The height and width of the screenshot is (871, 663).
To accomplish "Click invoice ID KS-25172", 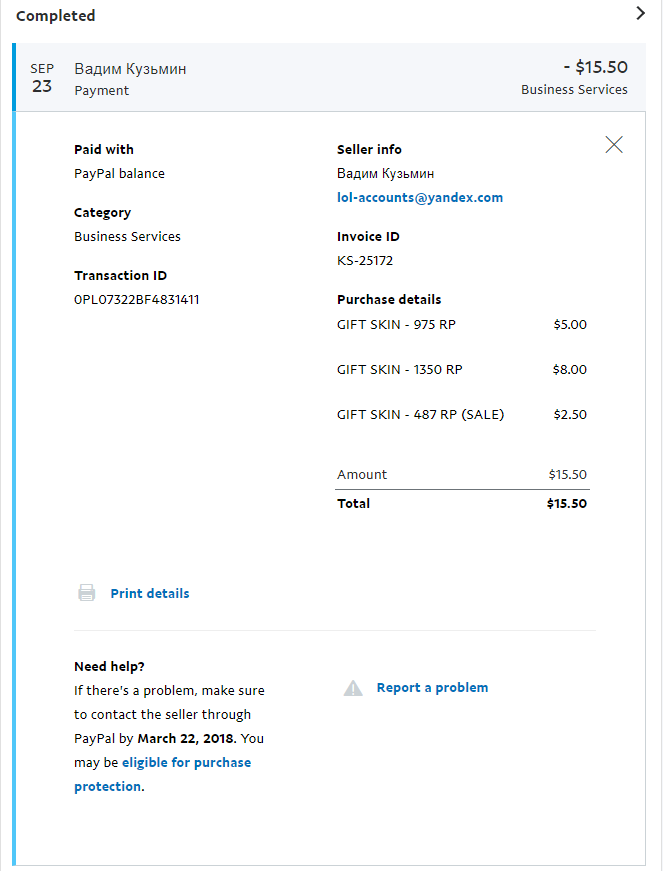I will coord(365,261).
